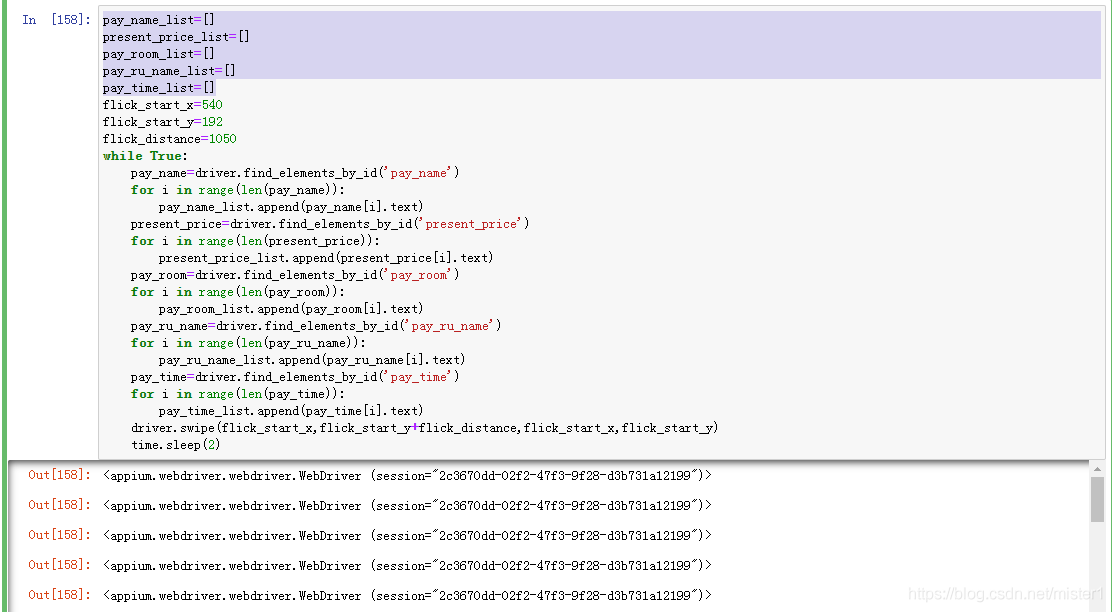Place cursor on the driver.swipe line
Image resolution: width=1112 pixels, height=612 pixels.
[424, 428]
